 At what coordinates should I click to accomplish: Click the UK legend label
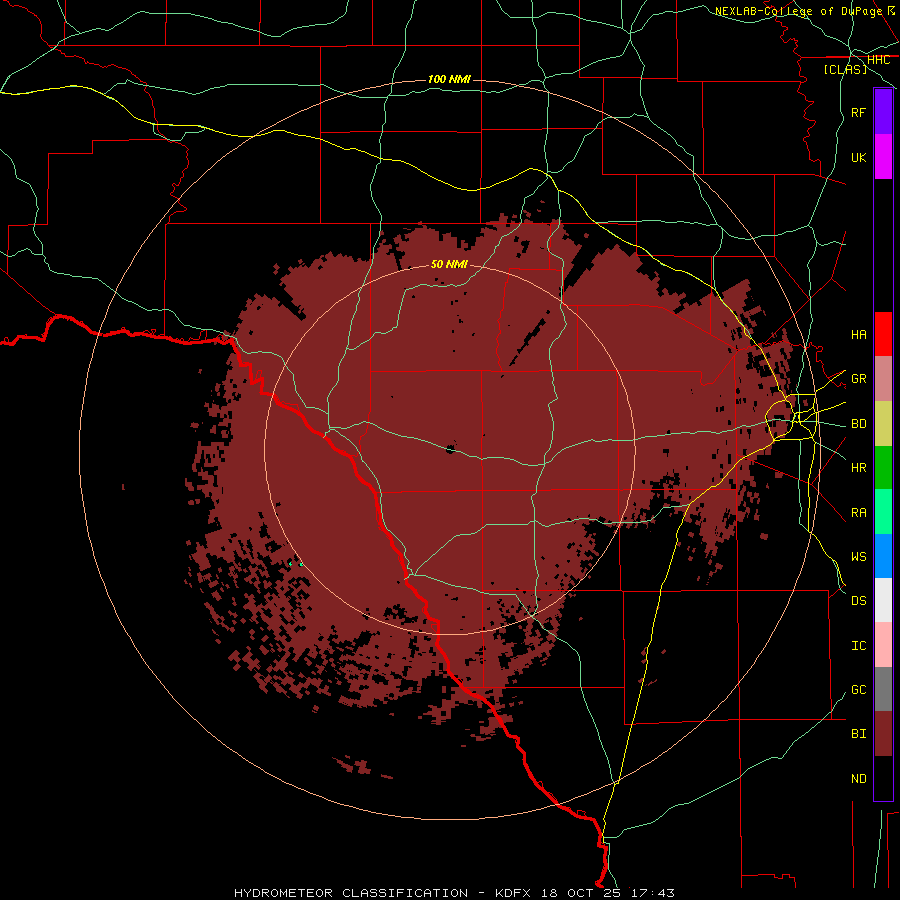858,157
